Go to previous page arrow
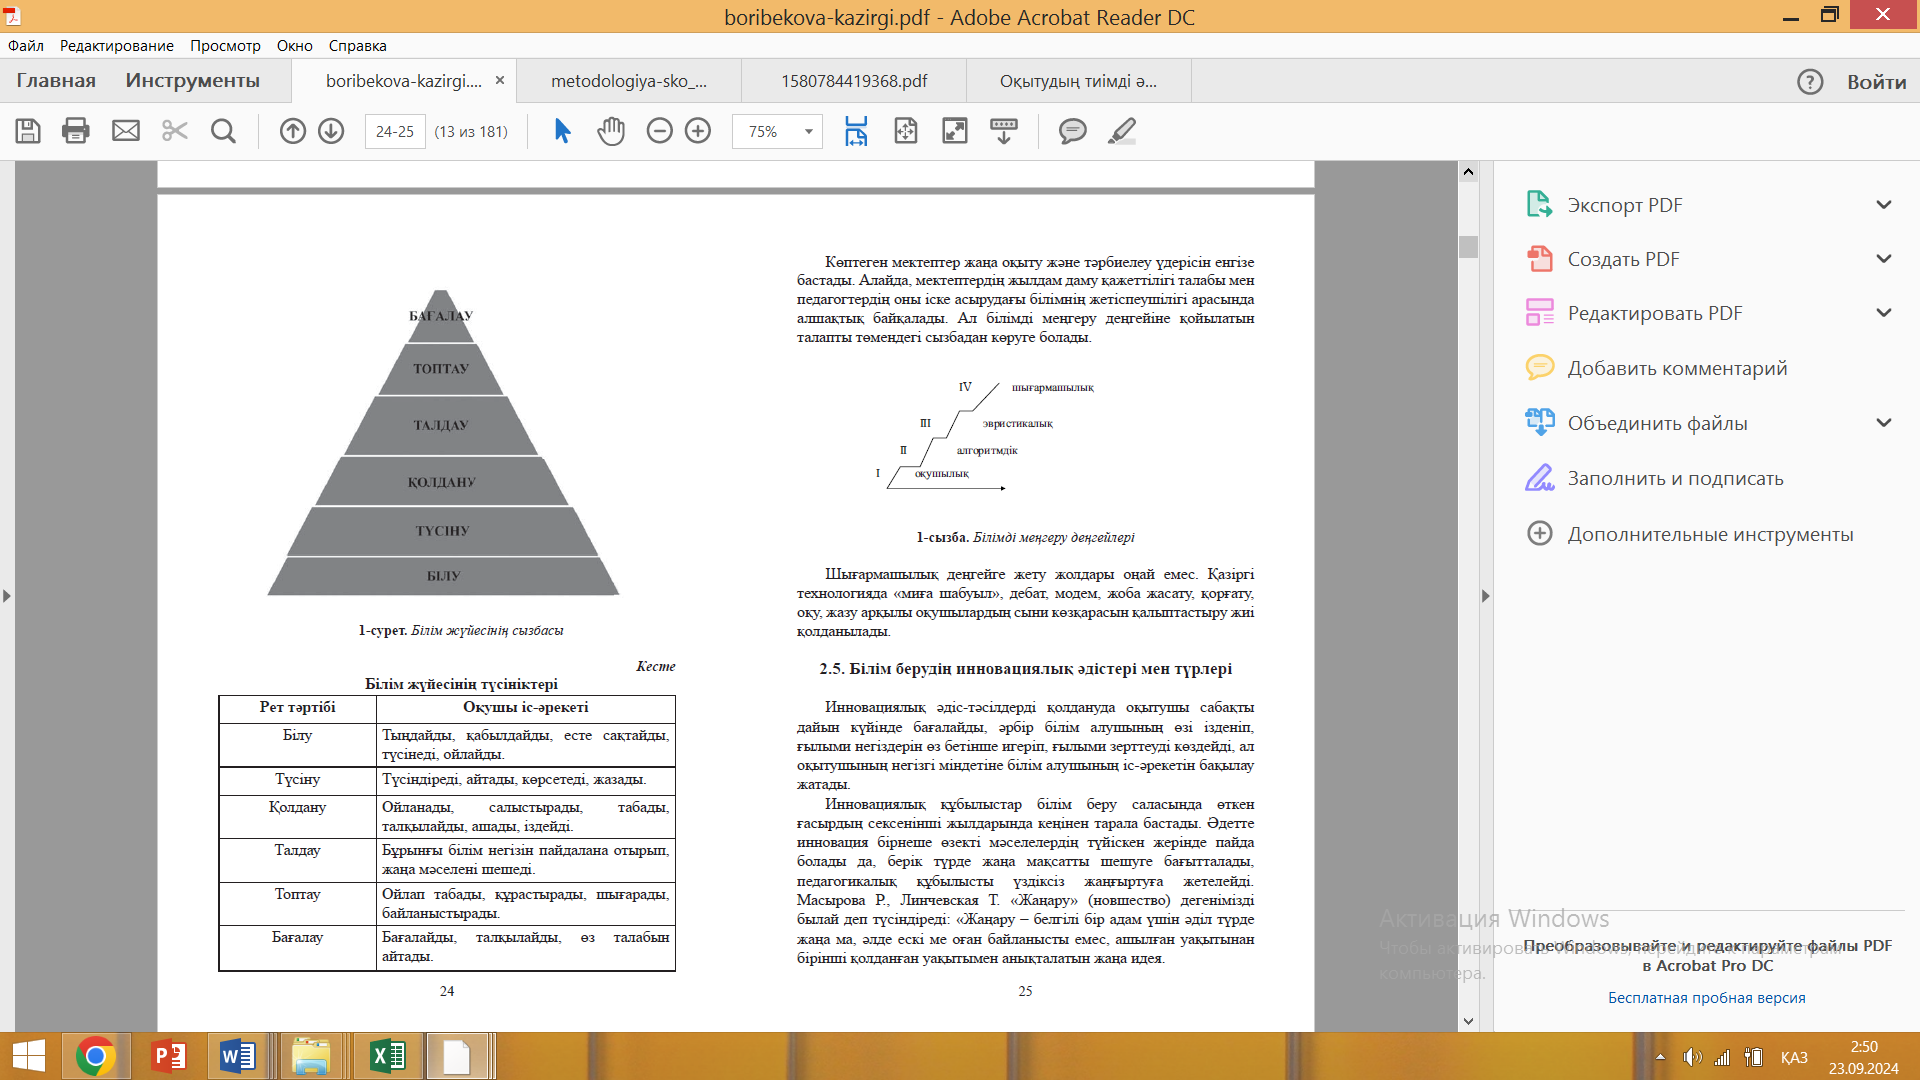The image size is (1920, 1080). [x=292, y=131]
